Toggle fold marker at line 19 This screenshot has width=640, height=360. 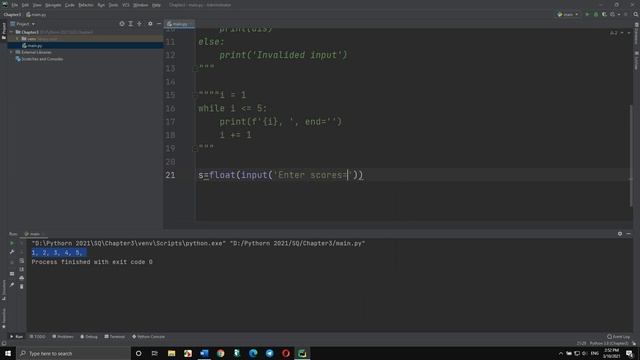195,149
